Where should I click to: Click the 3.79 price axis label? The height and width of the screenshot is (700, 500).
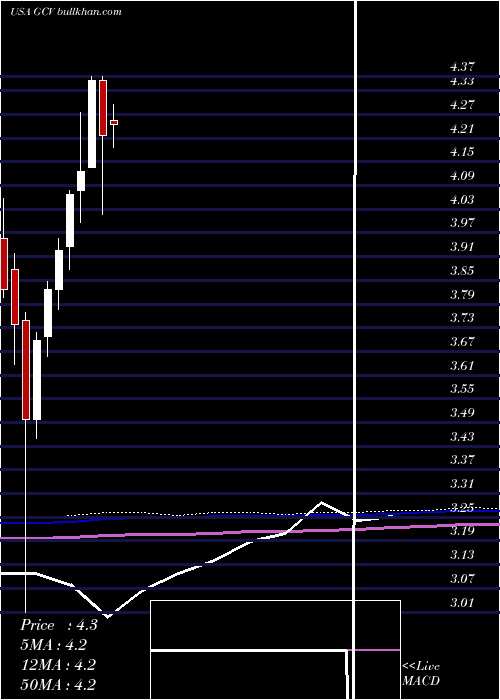point(462,295)
